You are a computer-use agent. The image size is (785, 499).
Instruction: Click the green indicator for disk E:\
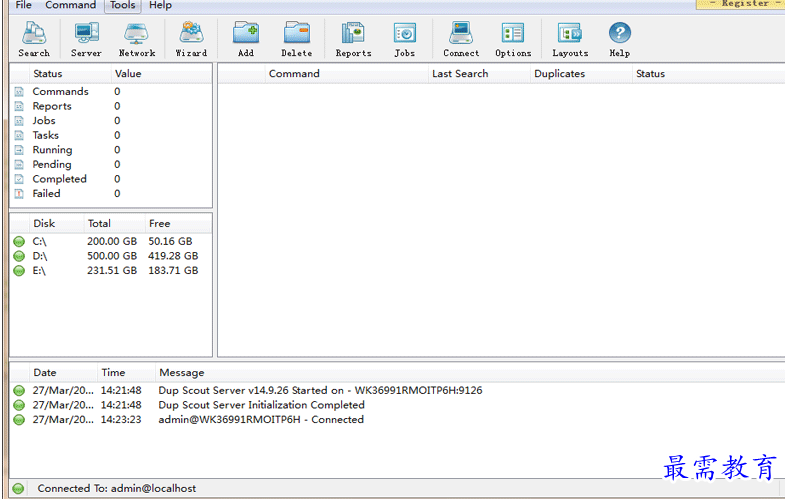click(19, 271)
